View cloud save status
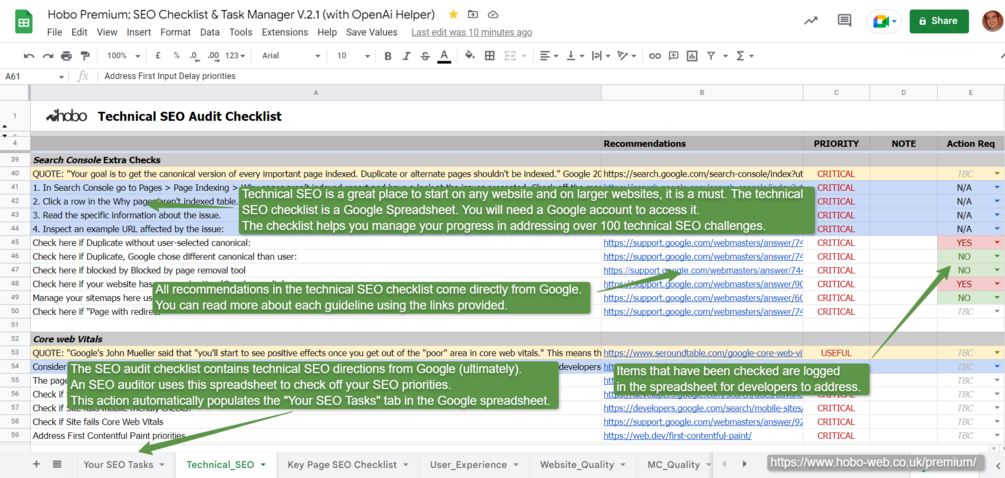The height and width of the screenshot is (478, 1005). [x=492, y=14]
